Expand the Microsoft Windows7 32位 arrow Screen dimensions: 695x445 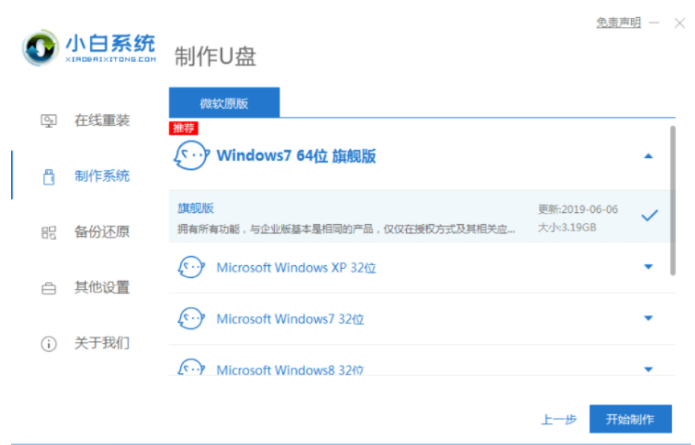[x=648, y=318]
